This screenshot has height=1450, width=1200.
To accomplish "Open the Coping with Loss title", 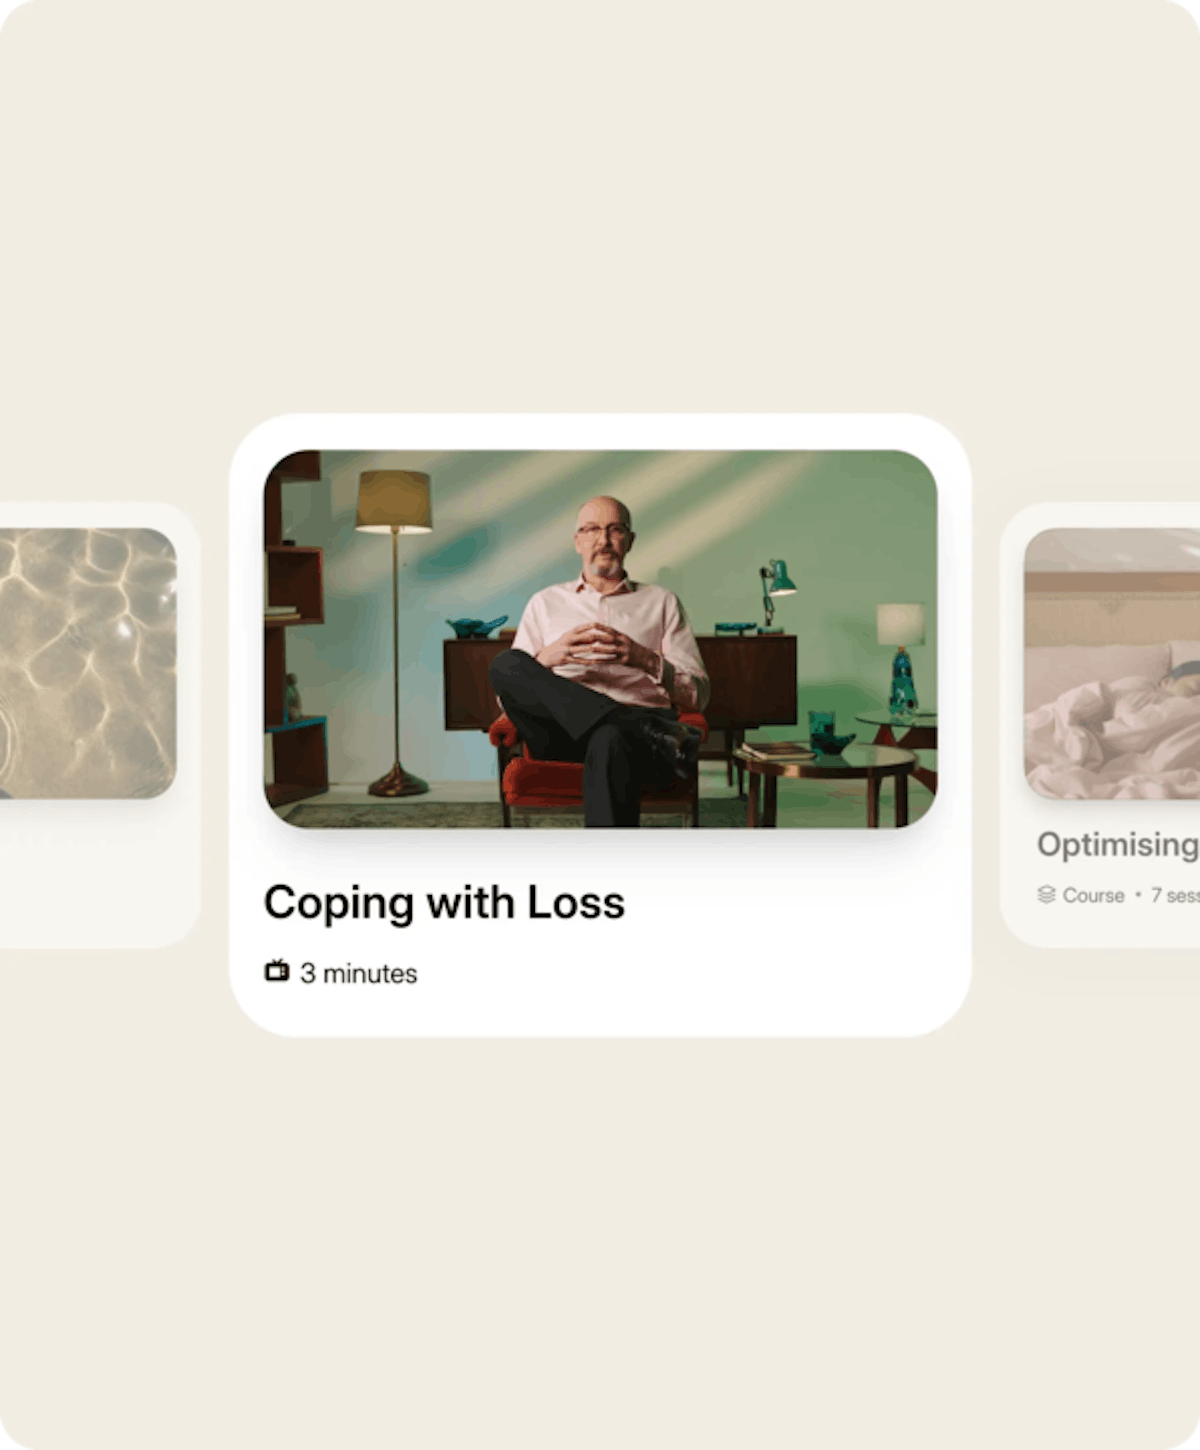I will coord(444,903).
